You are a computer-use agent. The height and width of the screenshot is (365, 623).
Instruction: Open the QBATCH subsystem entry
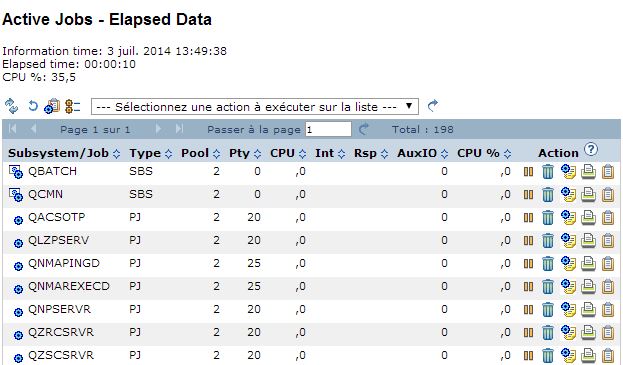pos(52,172)
